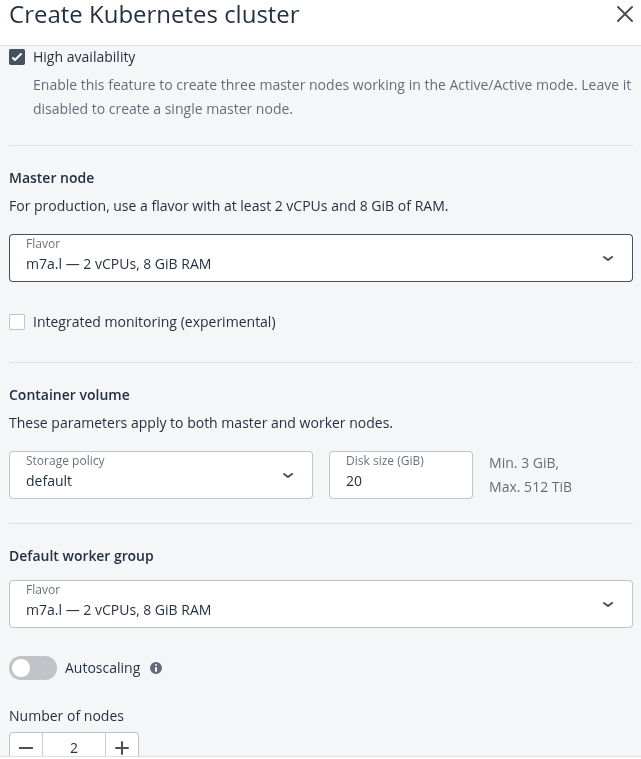Open the Storage policy dropdown

[x=161, y=475]
